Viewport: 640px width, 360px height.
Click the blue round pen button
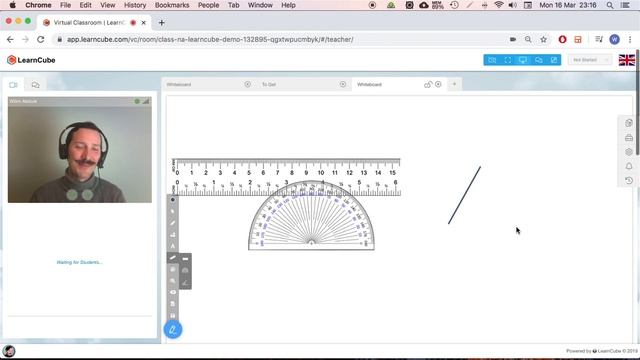pyautogui.click(x=173, y=329)
